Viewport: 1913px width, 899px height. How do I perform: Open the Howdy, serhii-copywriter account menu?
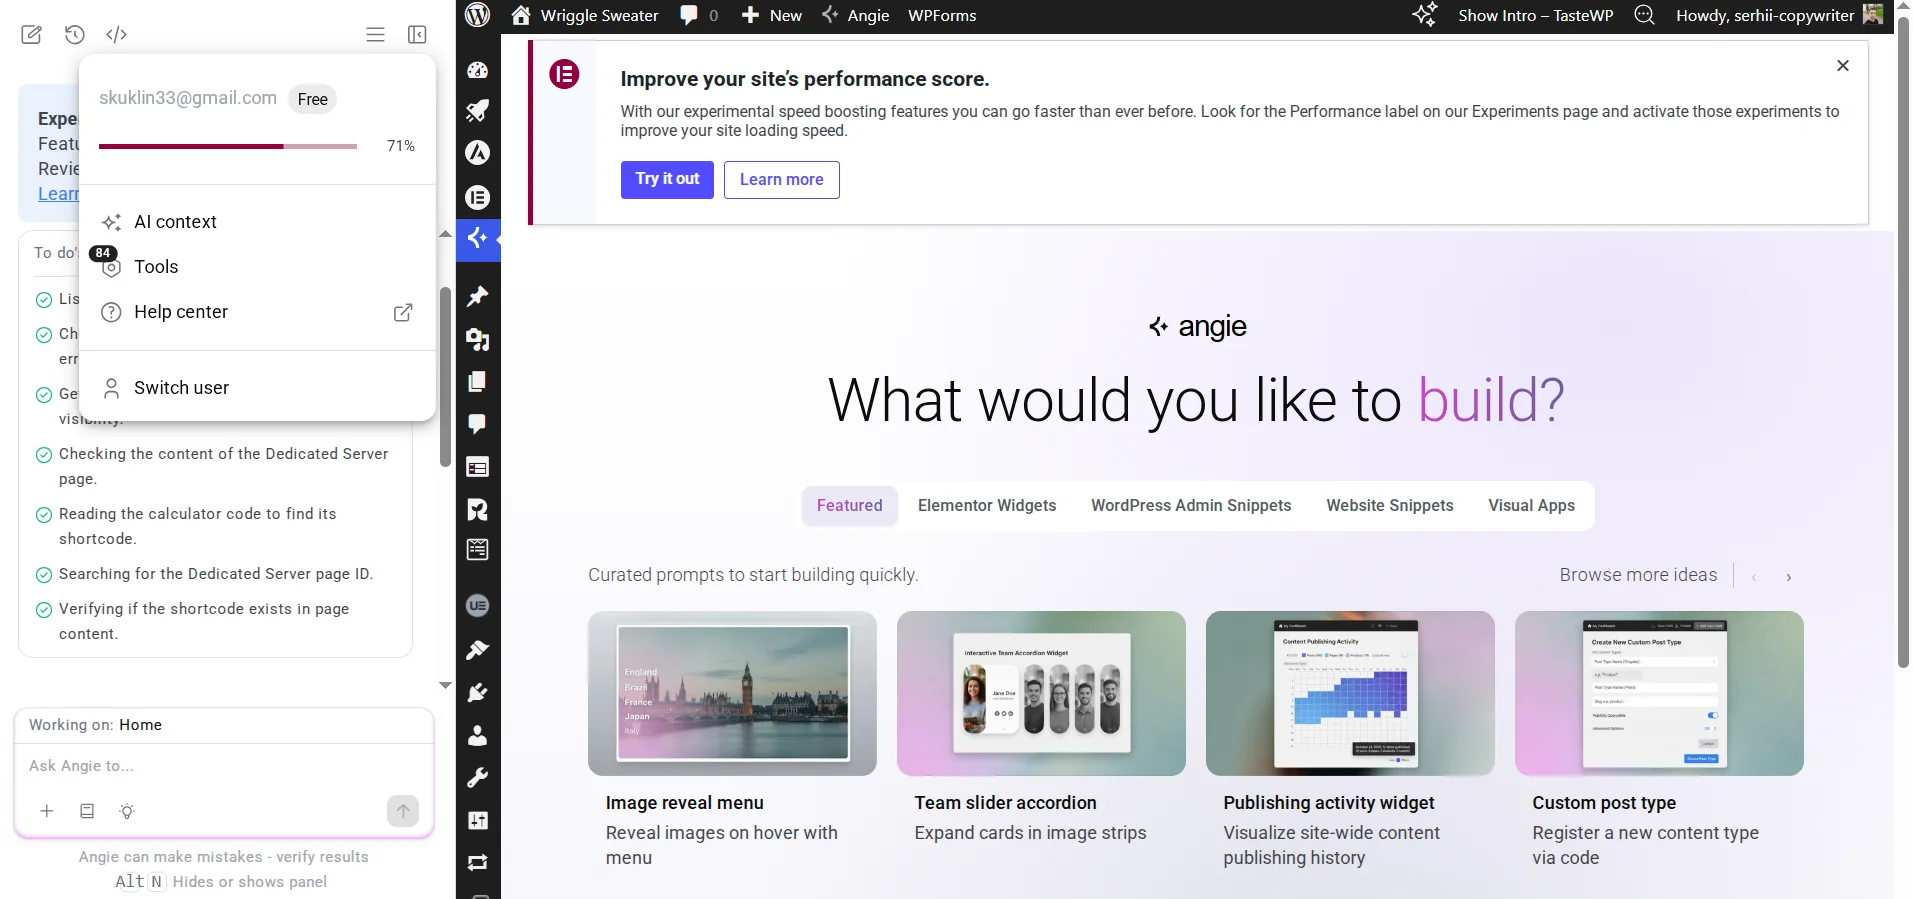tap(1780, 15)
